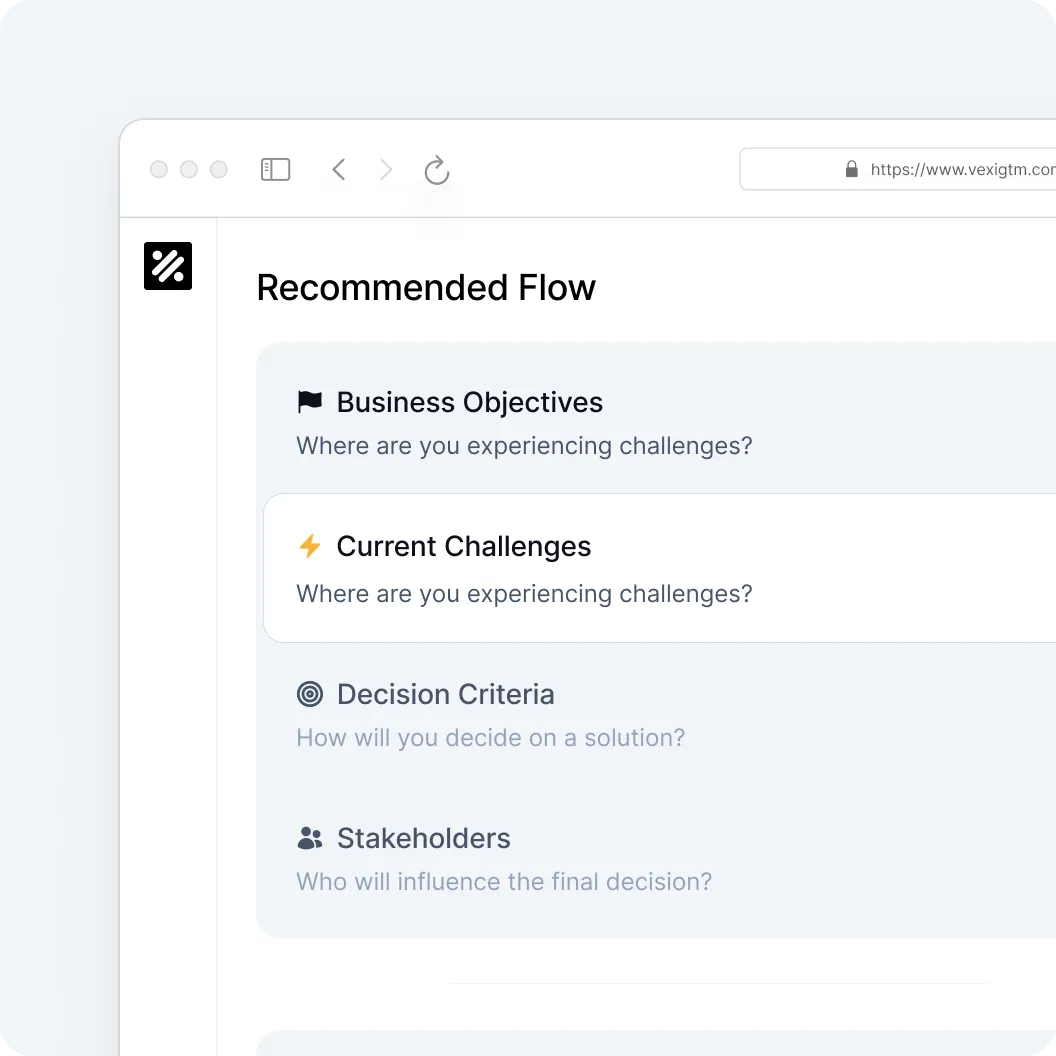Select the Business Objectives step title
1056x1056 pixels.
469,402
